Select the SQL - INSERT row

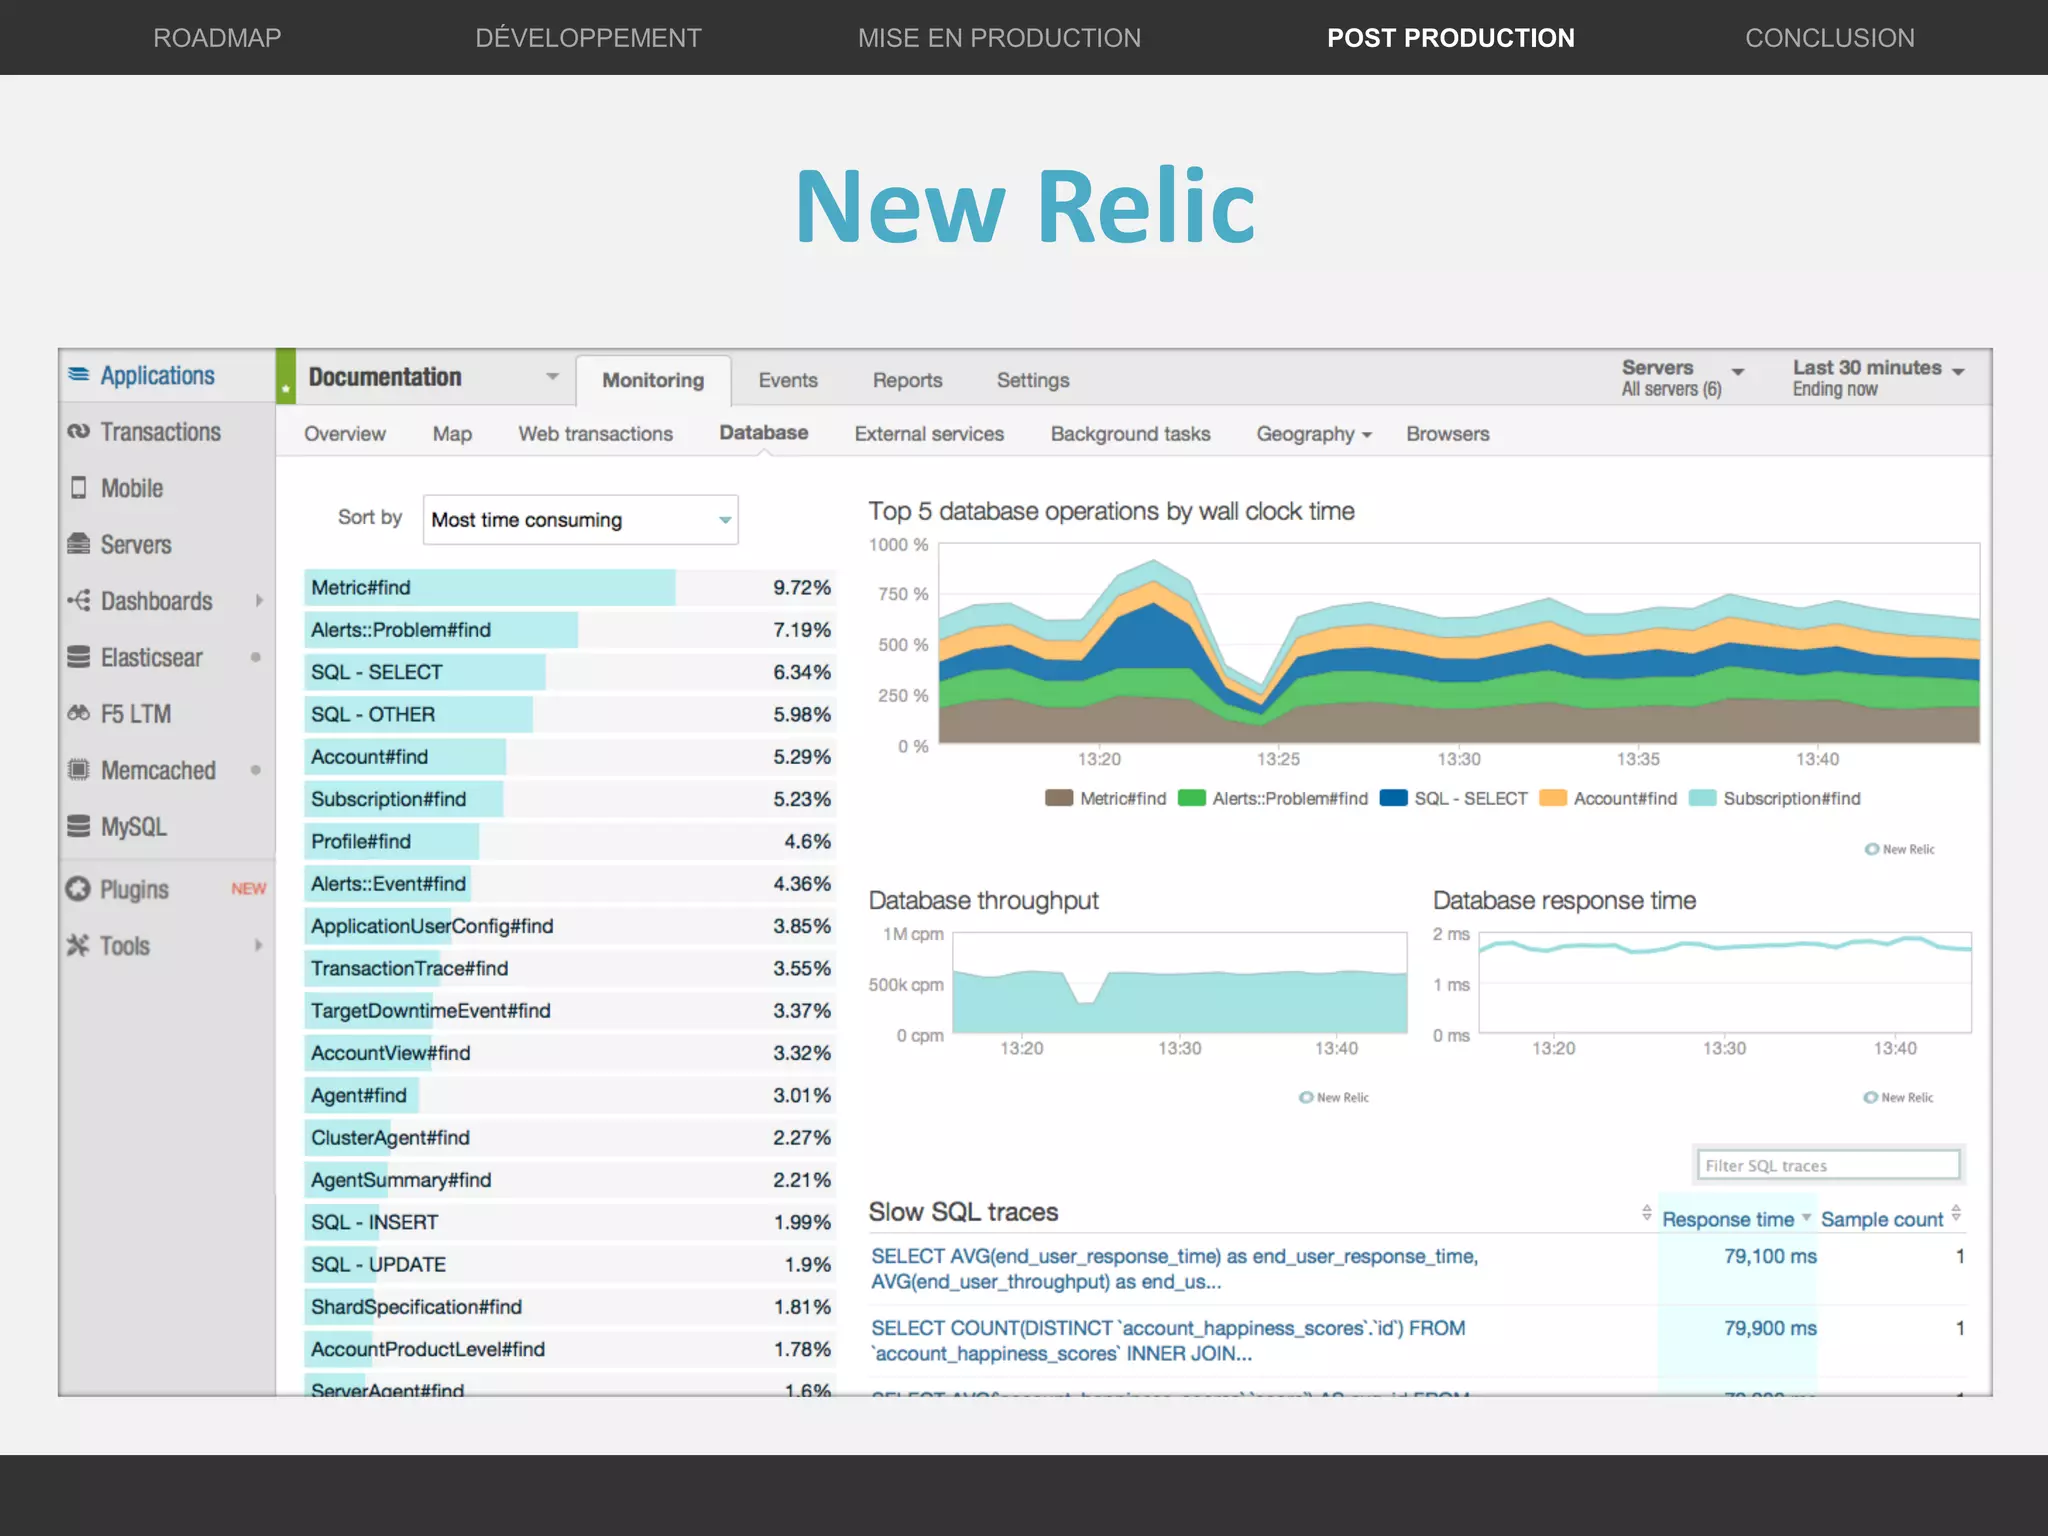[569, 1222]
